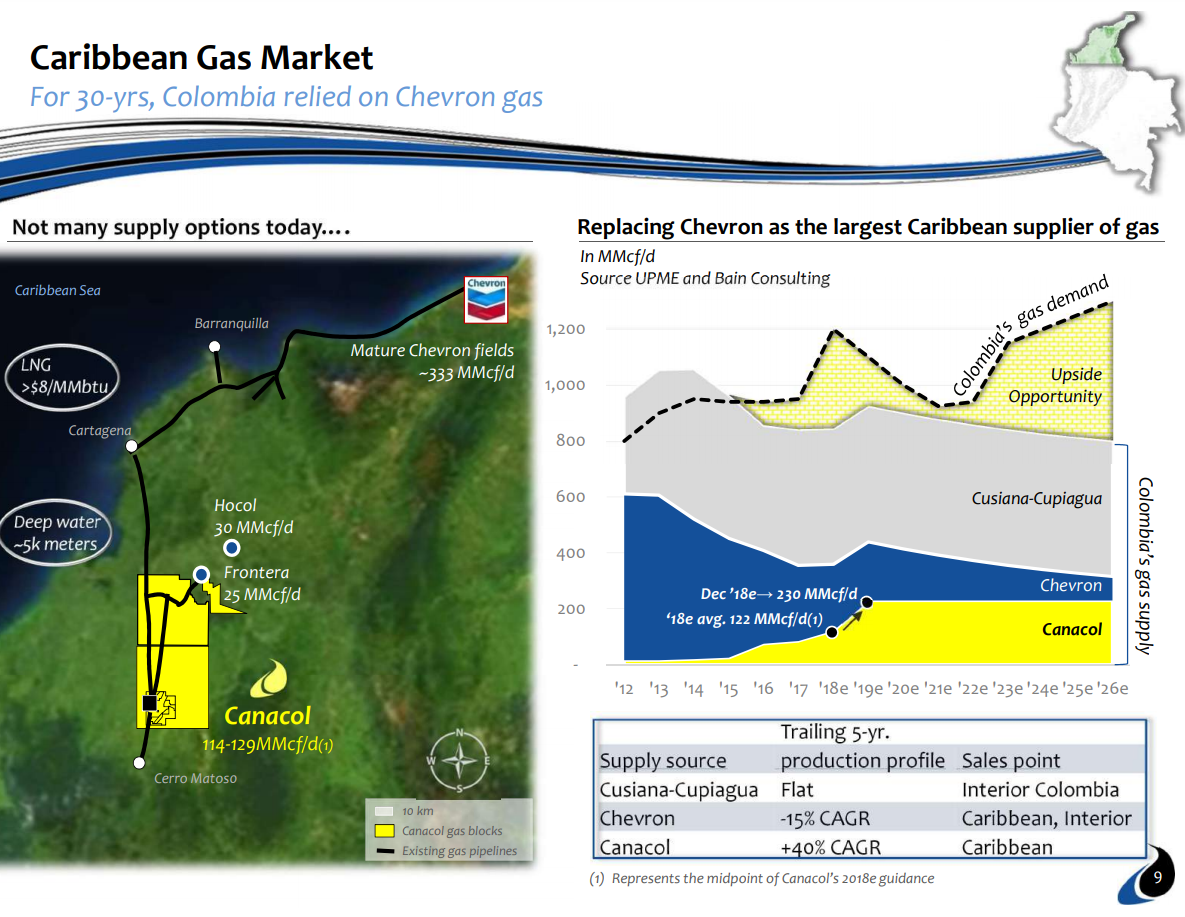Click the yellow Canacol gas blocks legend swatch
The image size is (1185, 917).
(x=384, y=831)
